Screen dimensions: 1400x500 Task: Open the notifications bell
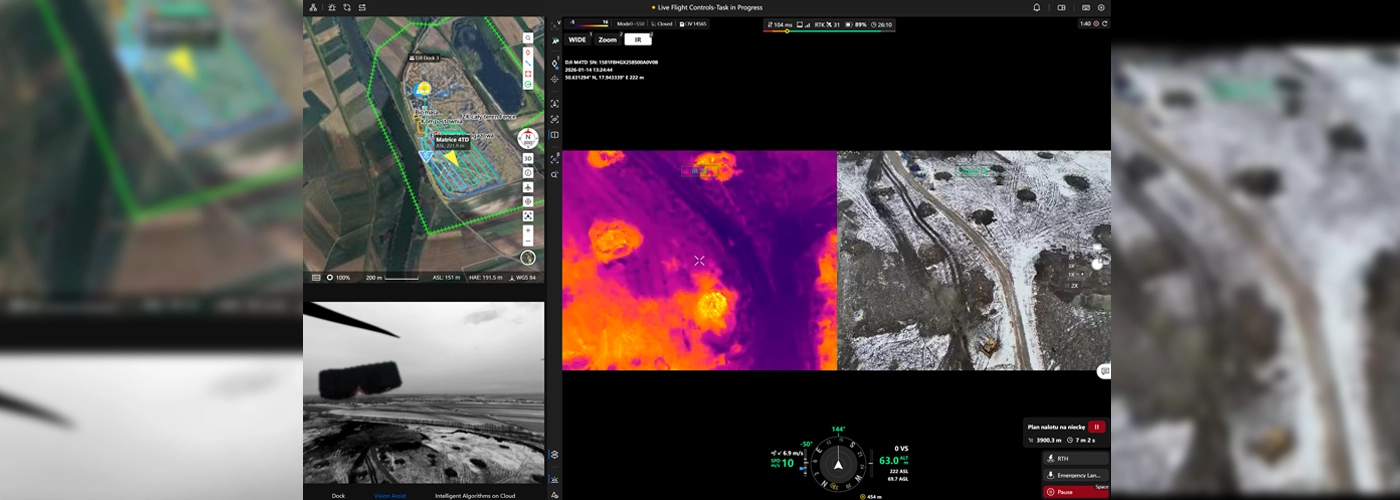pos(1037,7)
